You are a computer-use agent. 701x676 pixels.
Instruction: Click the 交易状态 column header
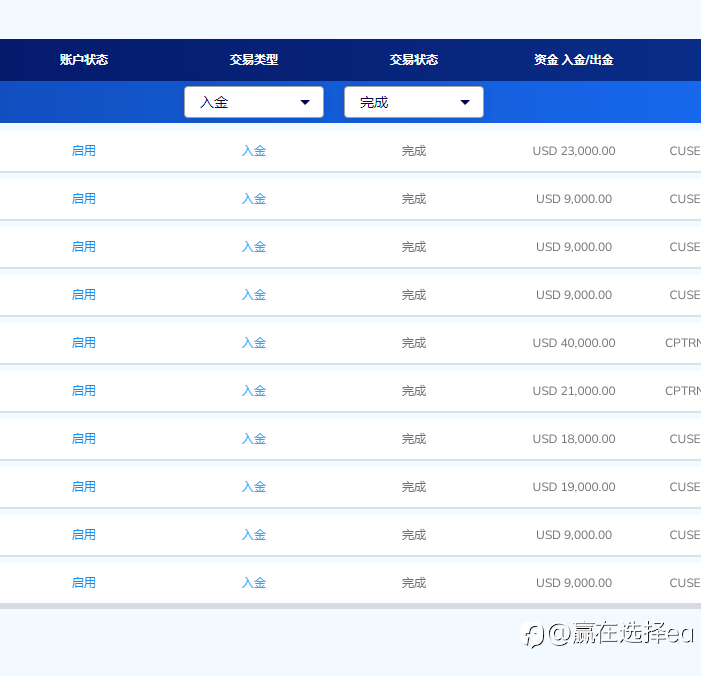click(x=414, y=59)
